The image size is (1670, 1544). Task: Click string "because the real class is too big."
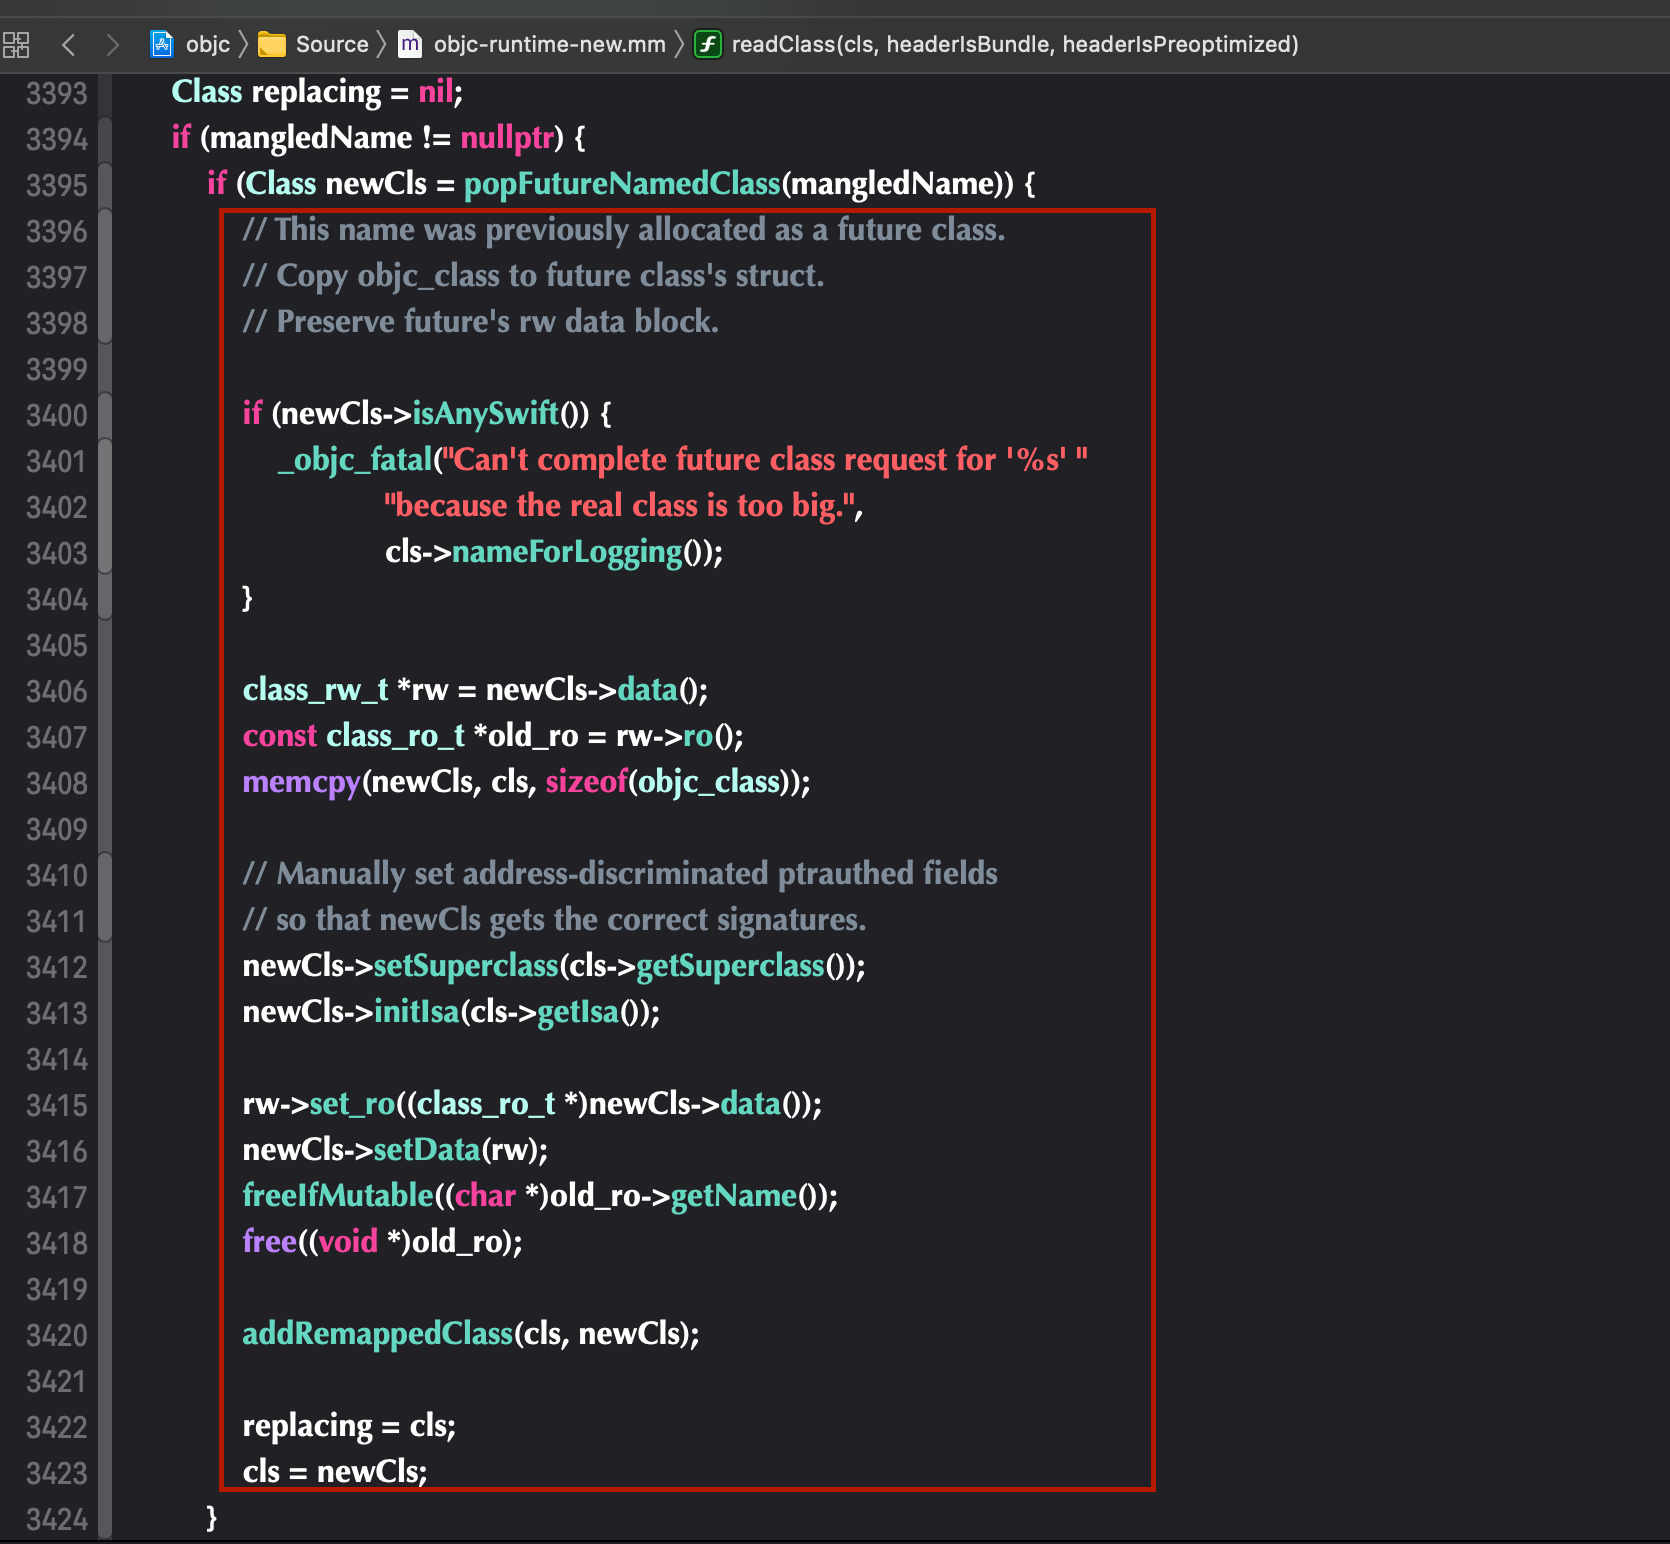620,505
